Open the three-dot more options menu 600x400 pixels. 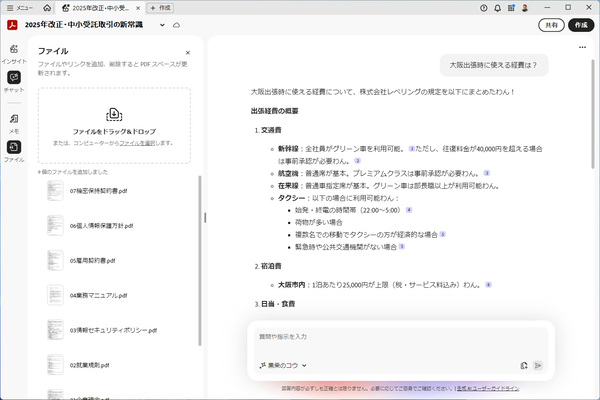(x=583, y=48)
